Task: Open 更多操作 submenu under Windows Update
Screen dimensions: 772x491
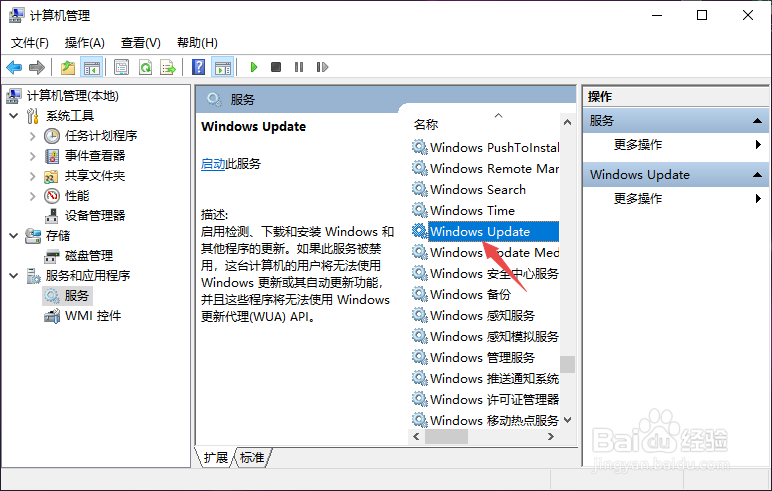Action: click(x=687, y=198)
